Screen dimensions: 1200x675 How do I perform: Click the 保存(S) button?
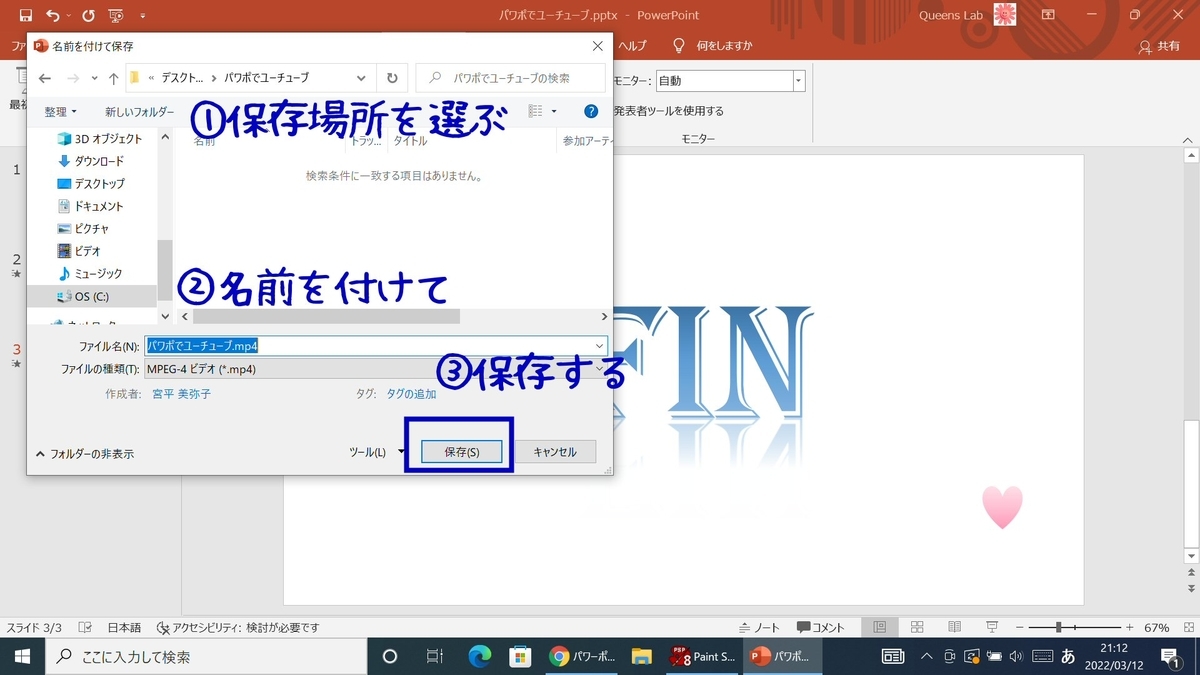(x=461, y=451)
